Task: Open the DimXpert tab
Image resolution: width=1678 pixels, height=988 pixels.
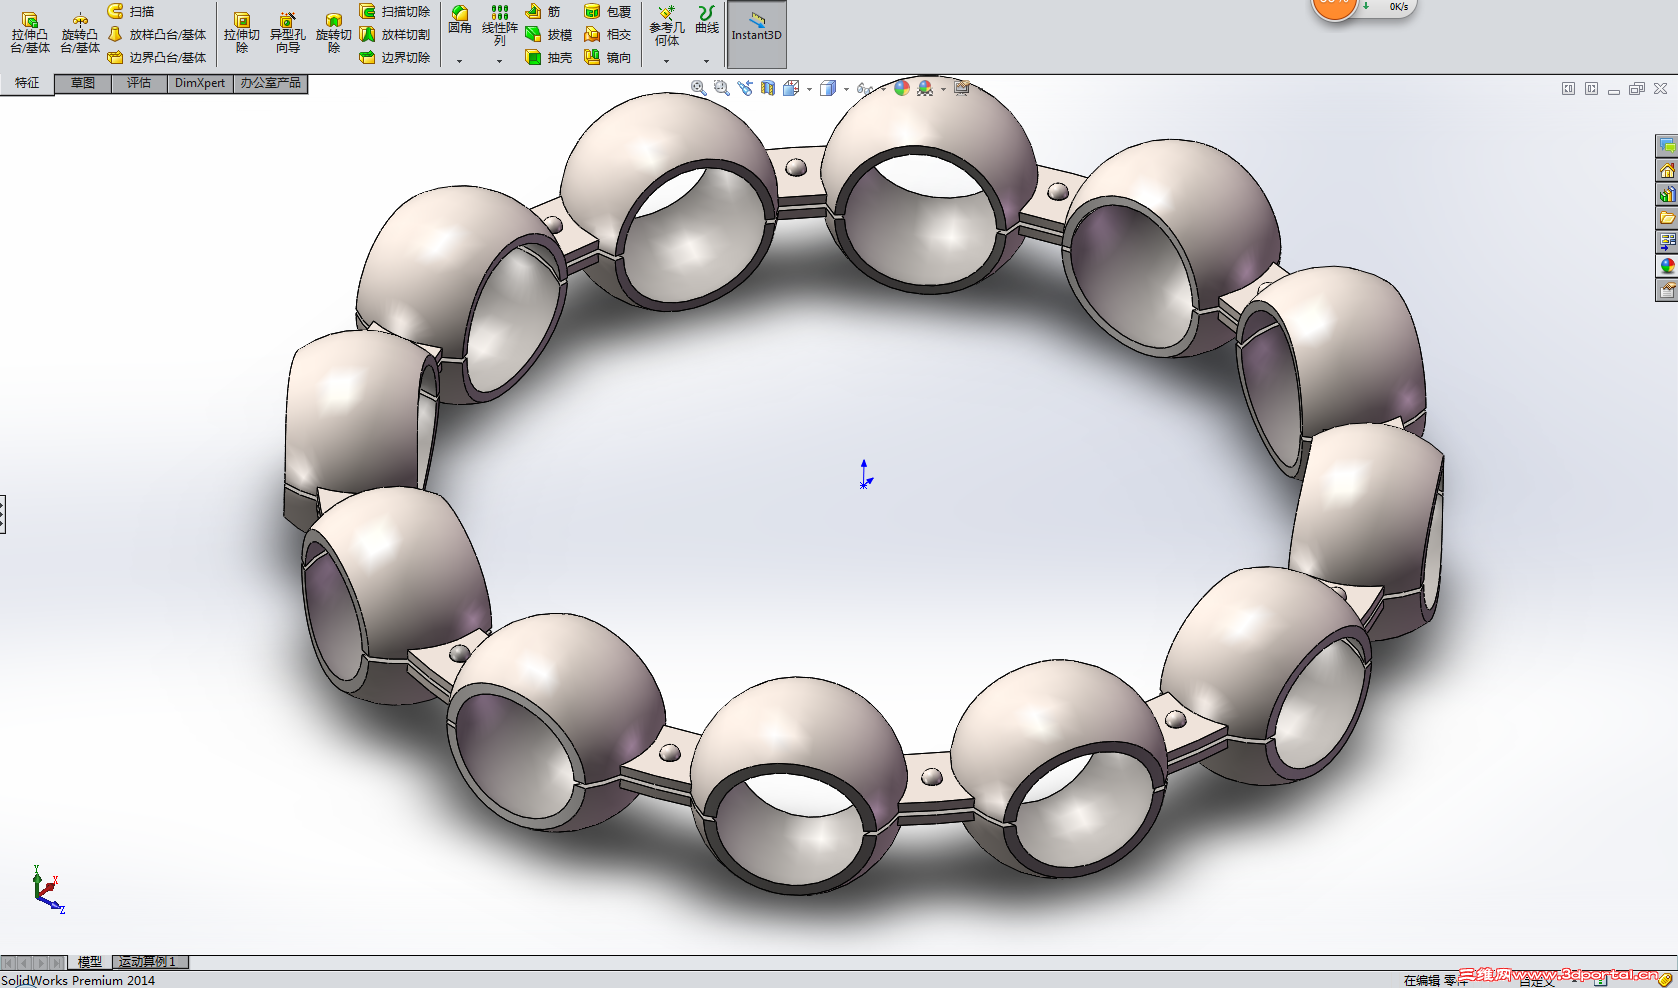Action: (x=200, y=83)
